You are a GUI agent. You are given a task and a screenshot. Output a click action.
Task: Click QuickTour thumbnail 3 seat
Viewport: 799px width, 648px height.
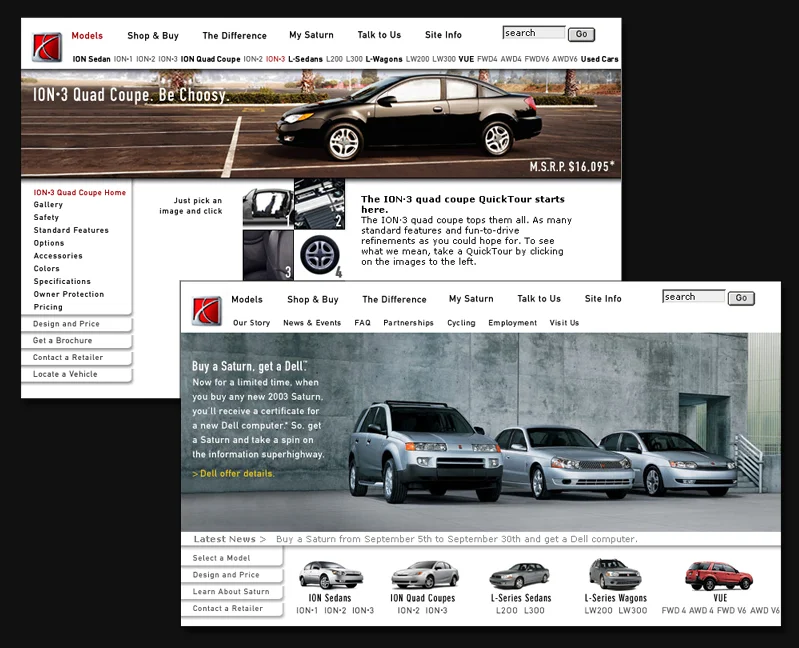coord(268,255)
